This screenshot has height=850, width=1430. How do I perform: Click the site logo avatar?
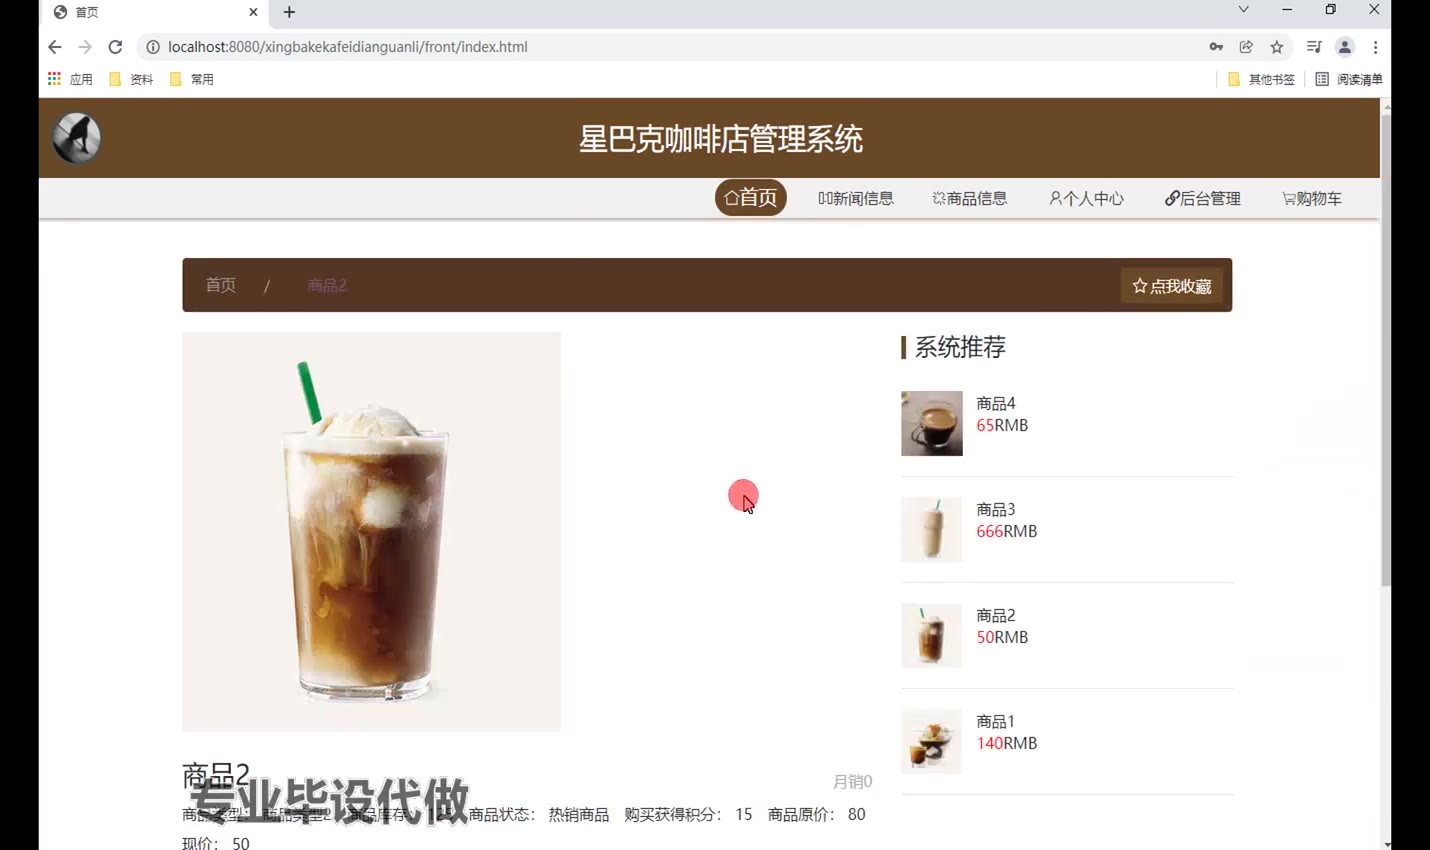[x=77, y=138]
